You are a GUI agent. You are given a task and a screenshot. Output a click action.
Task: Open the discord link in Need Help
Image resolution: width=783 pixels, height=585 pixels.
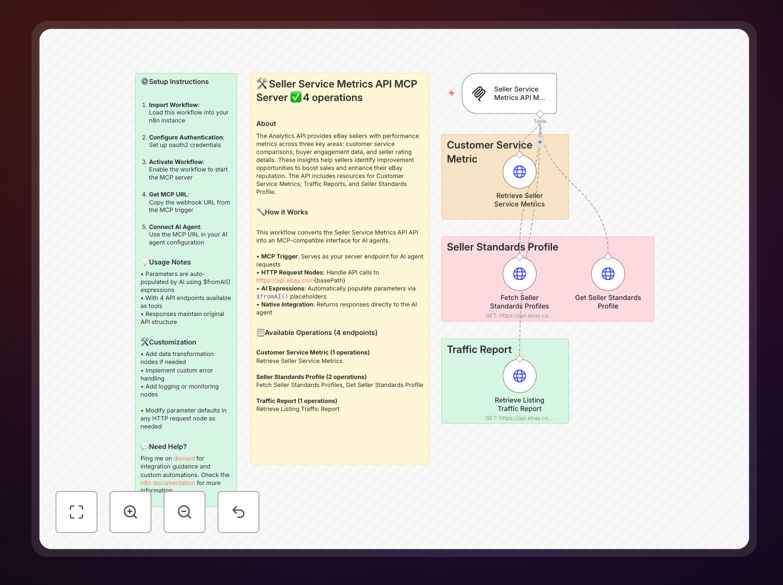click(184, 458)
